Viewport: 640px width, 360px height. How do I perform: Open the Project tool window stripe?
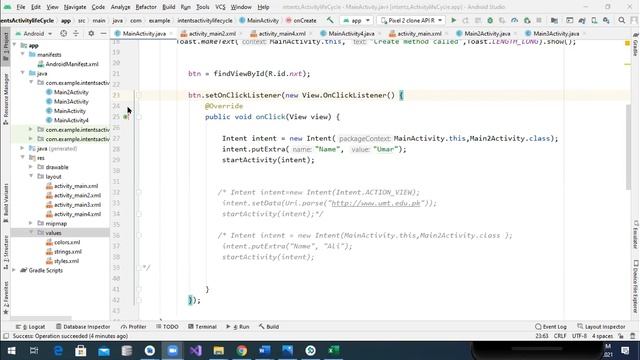[6, 47]
